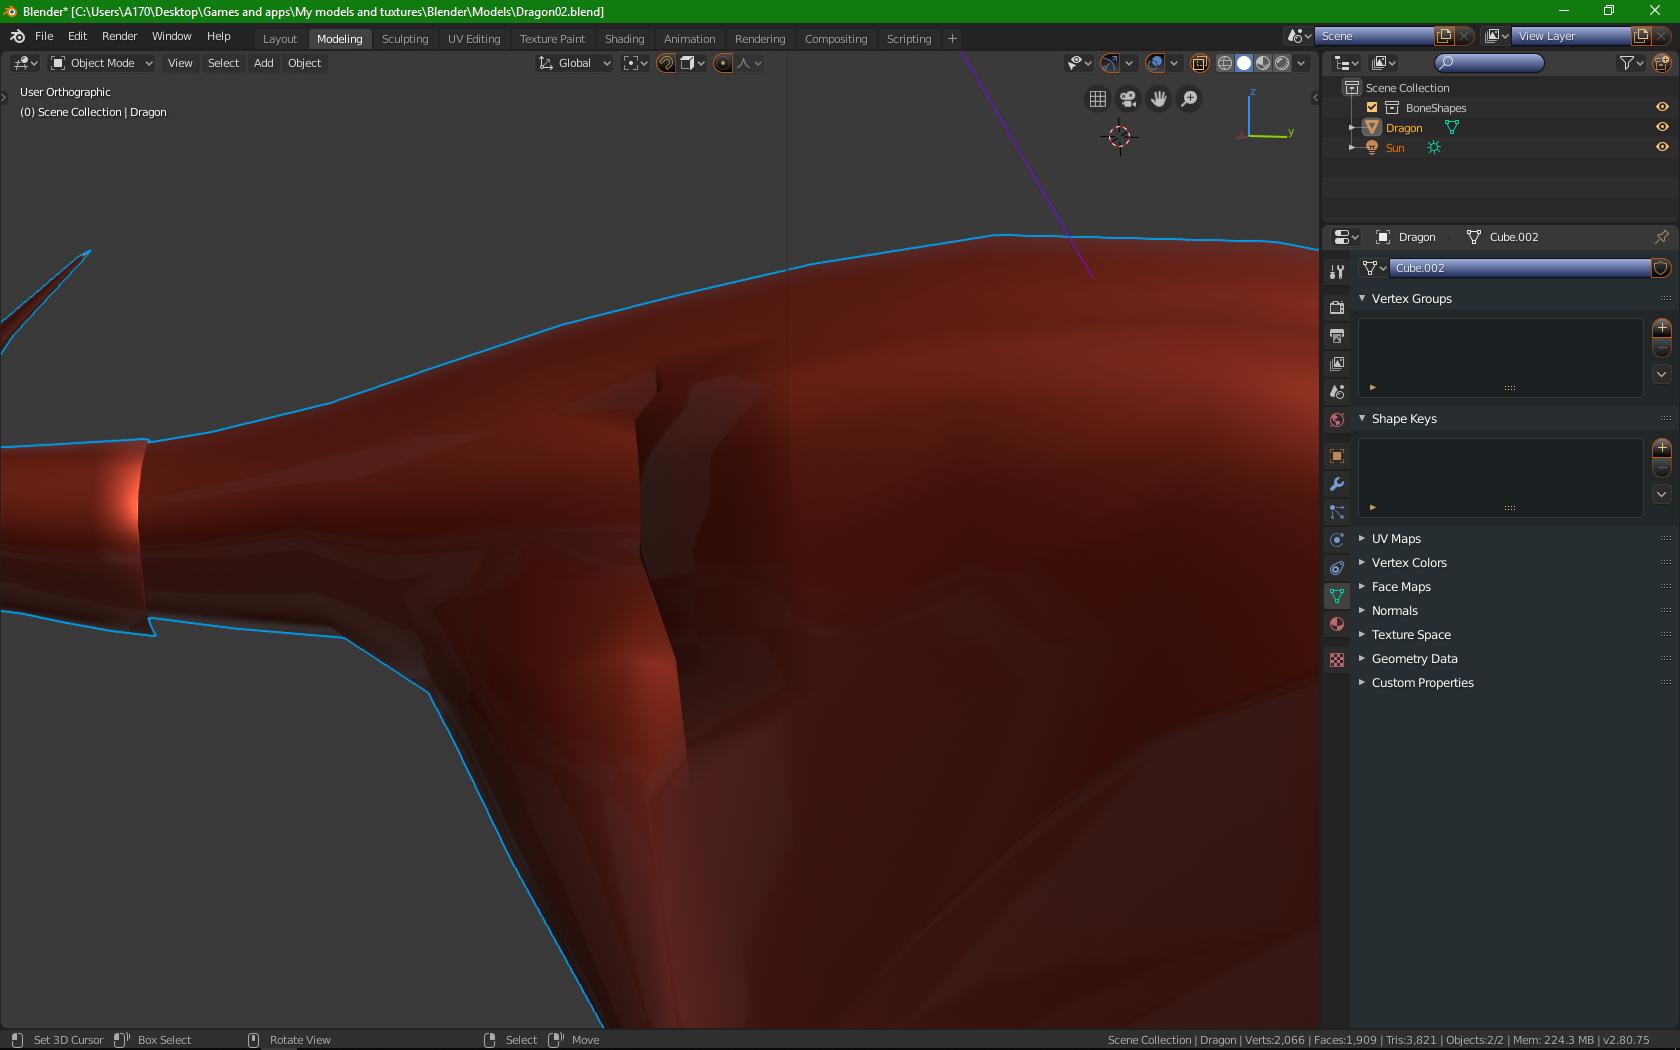The image size is (1680, 1050).
Task: Open vertex group specials dropdown
Action: tap(1662, 374)
